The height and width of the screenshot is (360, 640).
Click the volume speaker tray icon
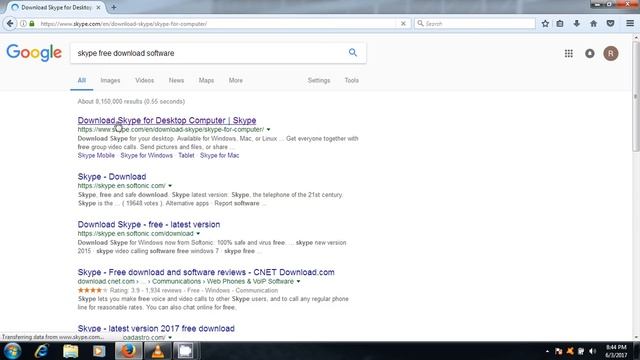click(592, 351)
